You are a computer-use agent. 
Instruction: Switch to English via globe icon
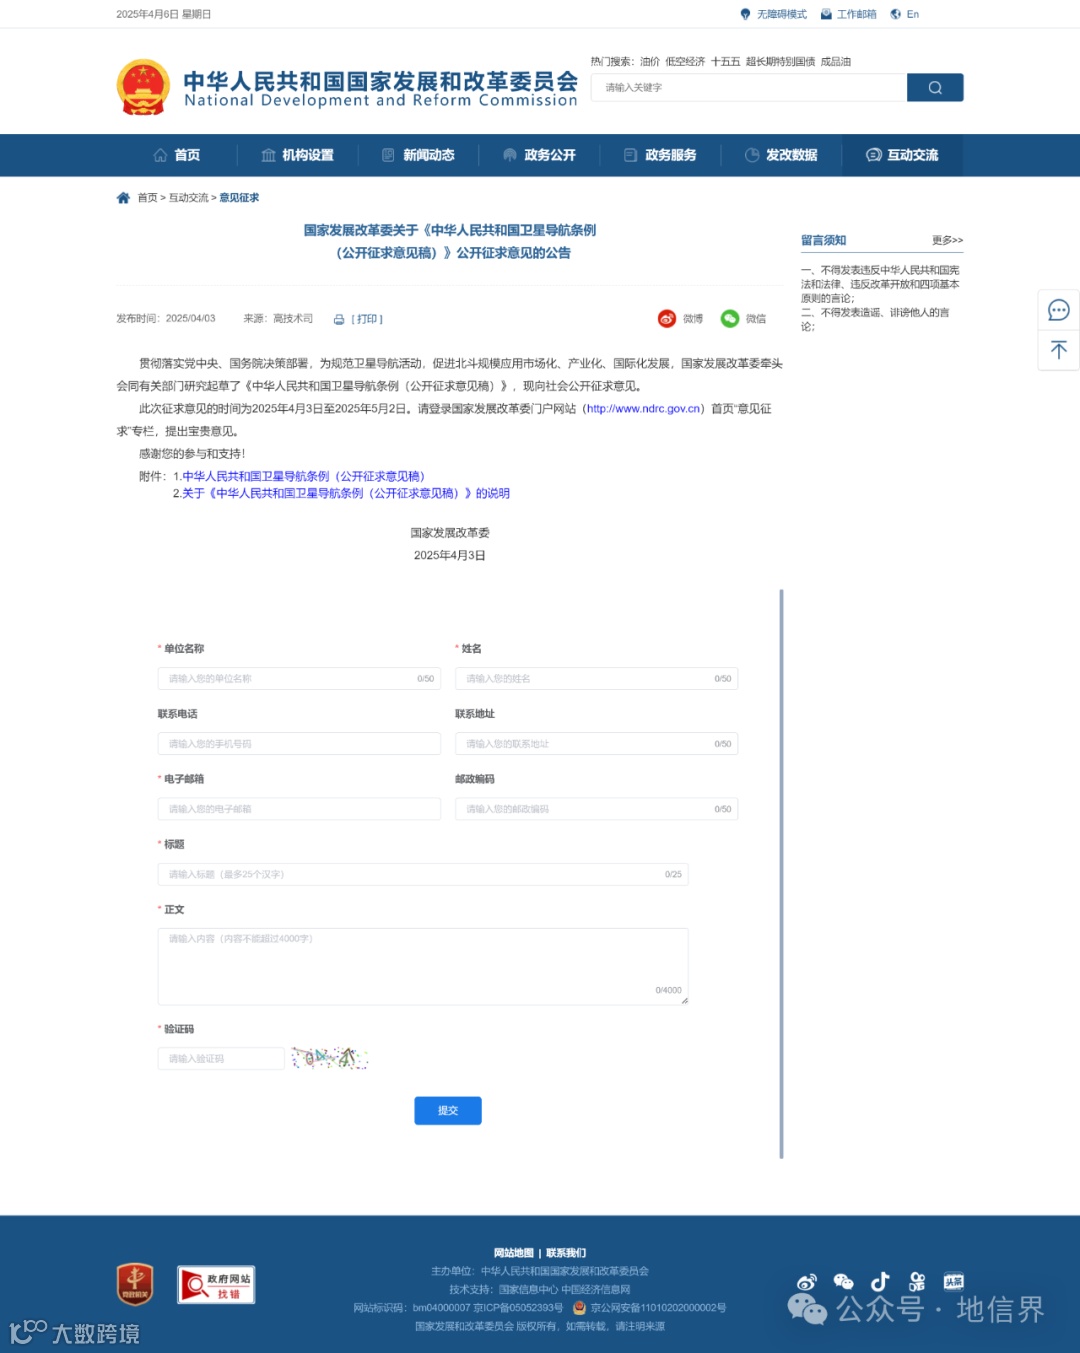click(896, 14)
